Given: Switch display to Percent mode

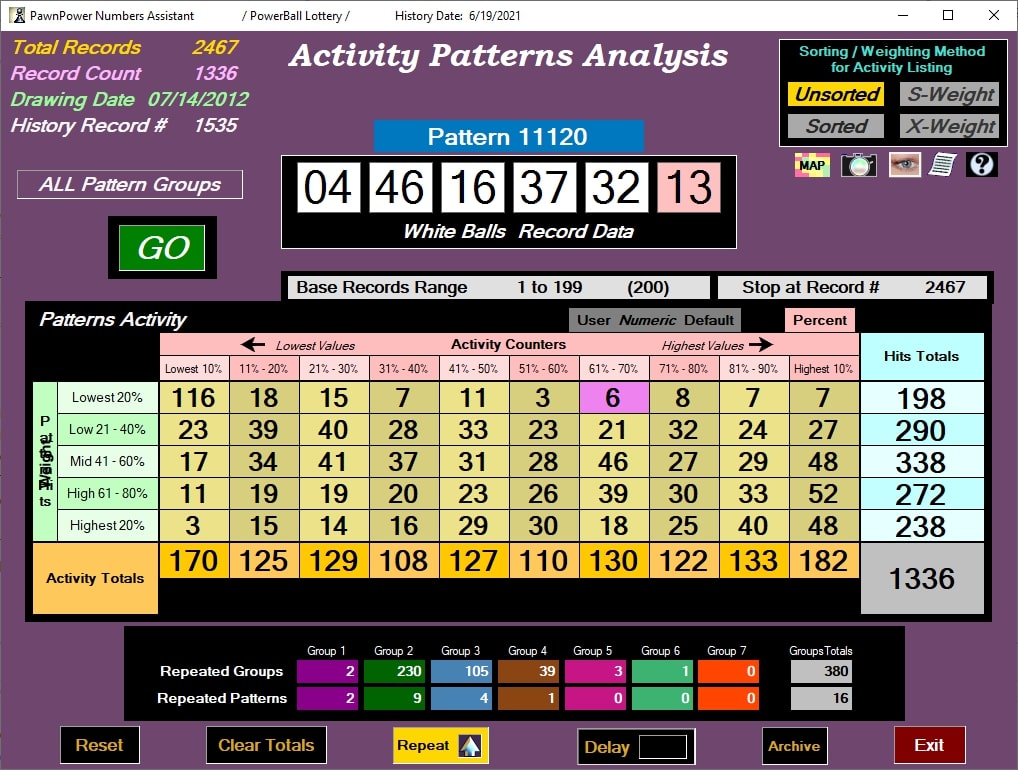Looking at the screenshot, I should point(819,320).
